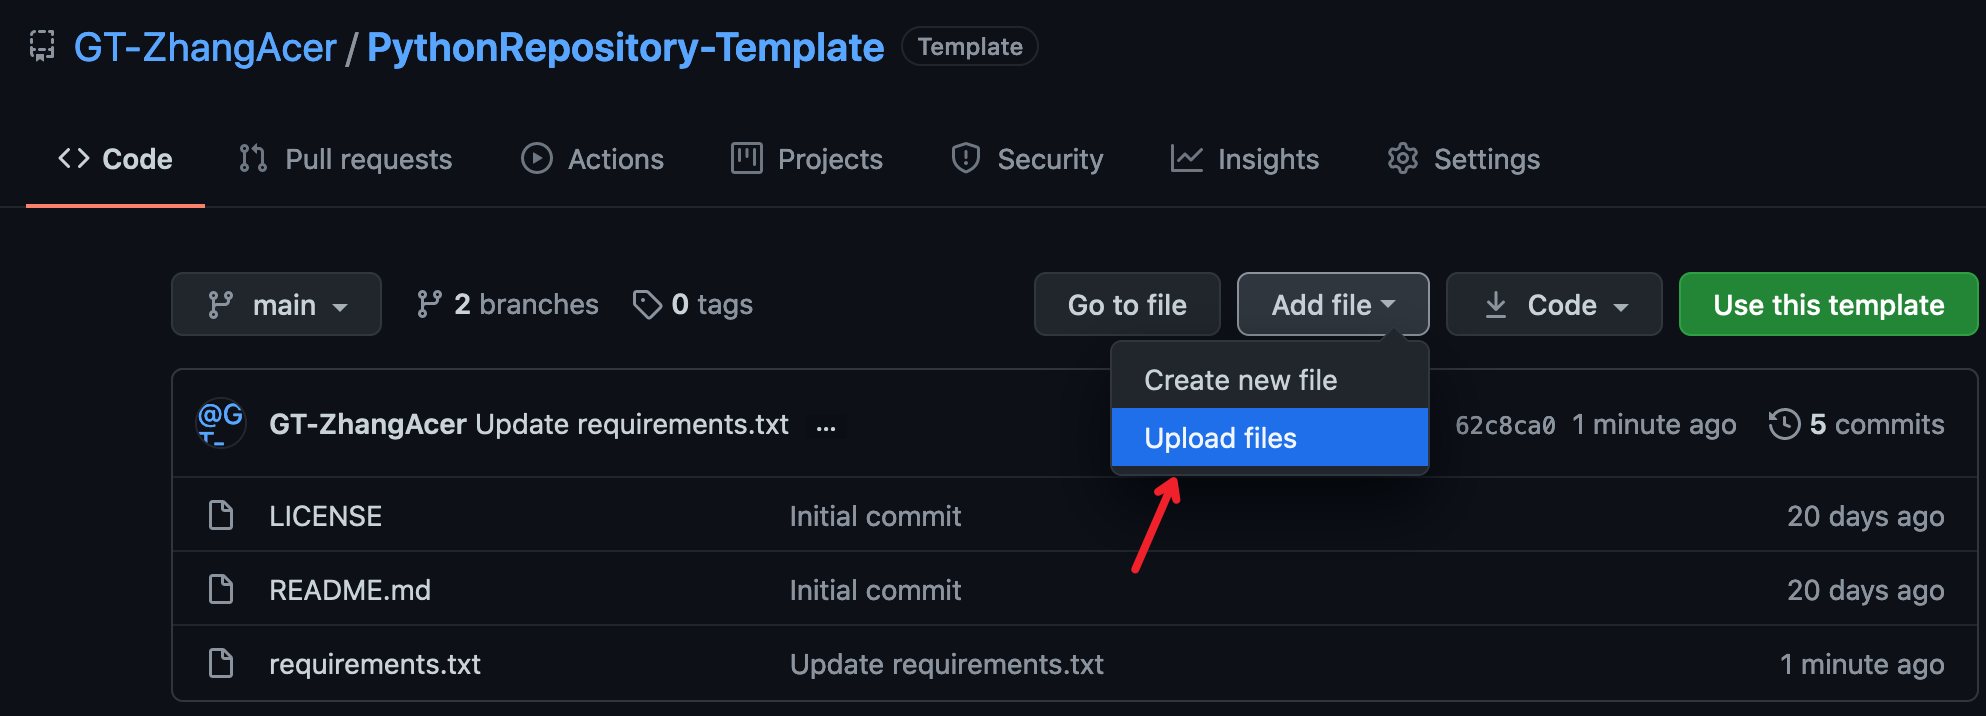
Task: Open the requirements.txt file
Action: click(x=375, y=664)
